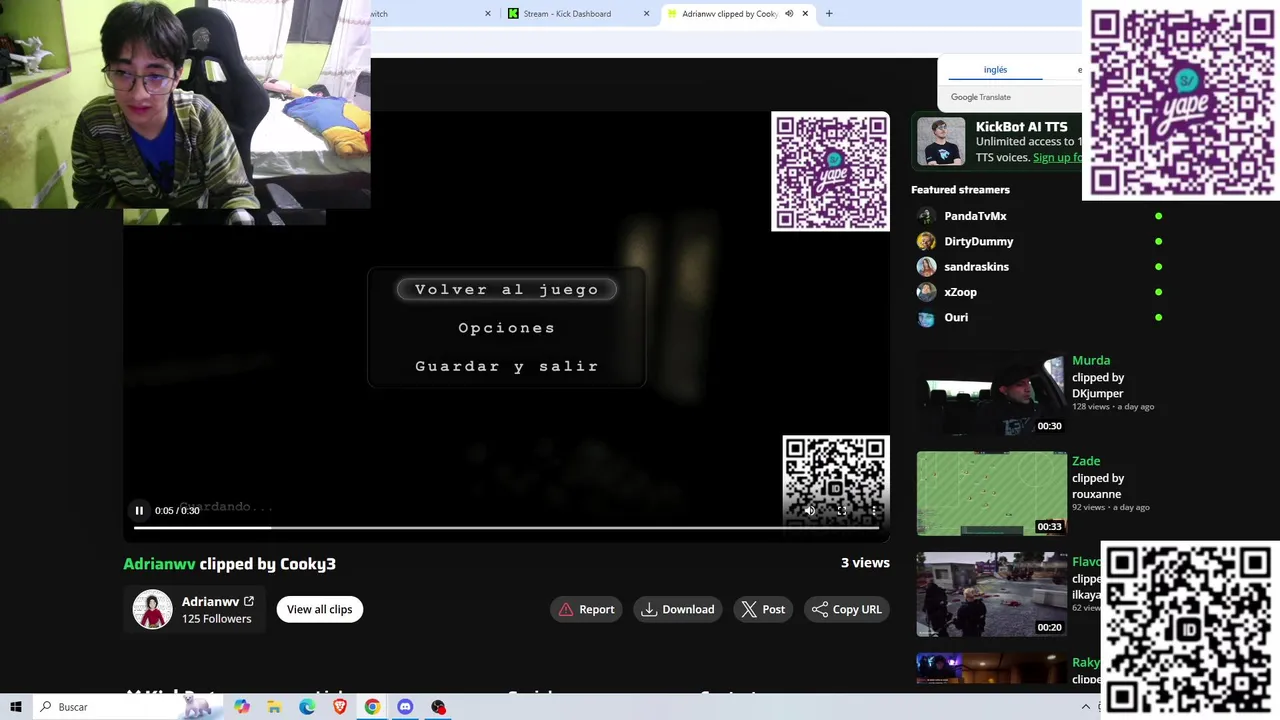1280x720 pixels.
Task: Close the Kick Dashboard tab
Action: pos(646,14)
